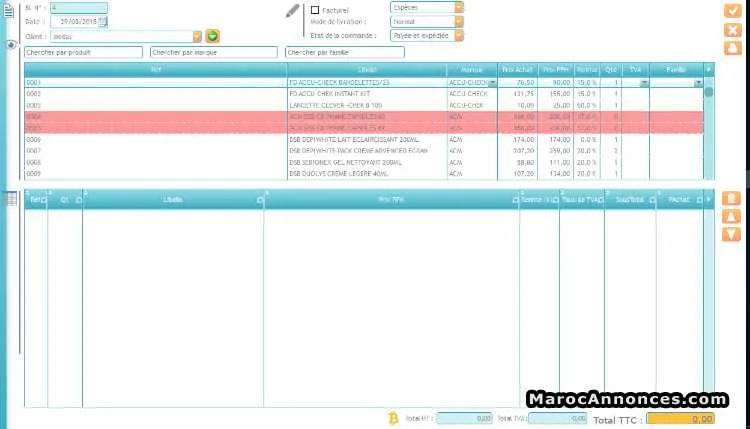Image resolution: width=750 pixels, height=429 pixels.
Task: Click the table grid icon on the left
Action: (x=11, y=199)
